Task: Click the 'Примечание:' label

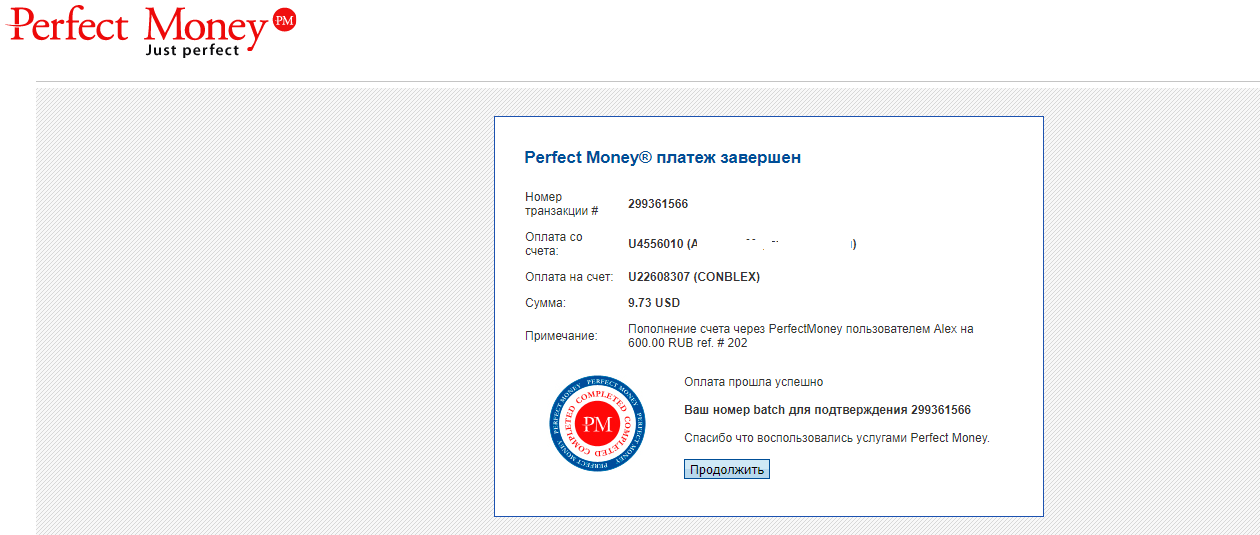Action: click(x=561, y=336)
